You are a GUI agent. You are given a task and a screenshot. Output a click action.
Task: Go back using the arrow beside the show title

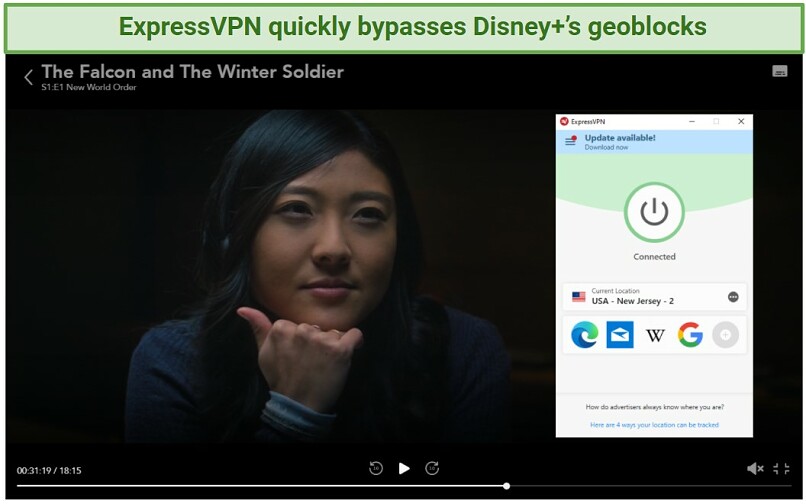tap(28, 77)
